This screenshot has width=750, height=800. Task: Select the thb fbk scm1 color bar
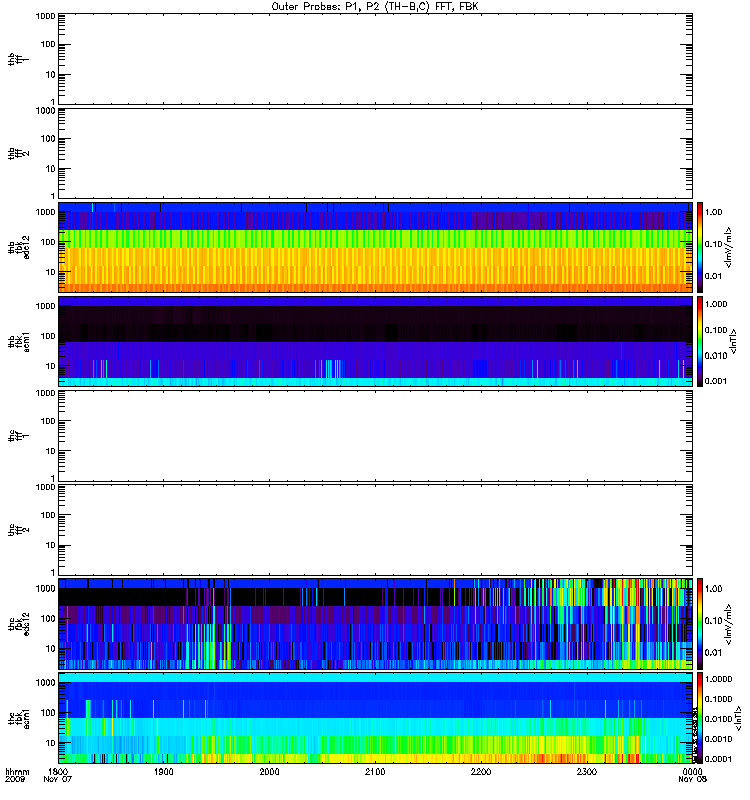coord(700,341)
